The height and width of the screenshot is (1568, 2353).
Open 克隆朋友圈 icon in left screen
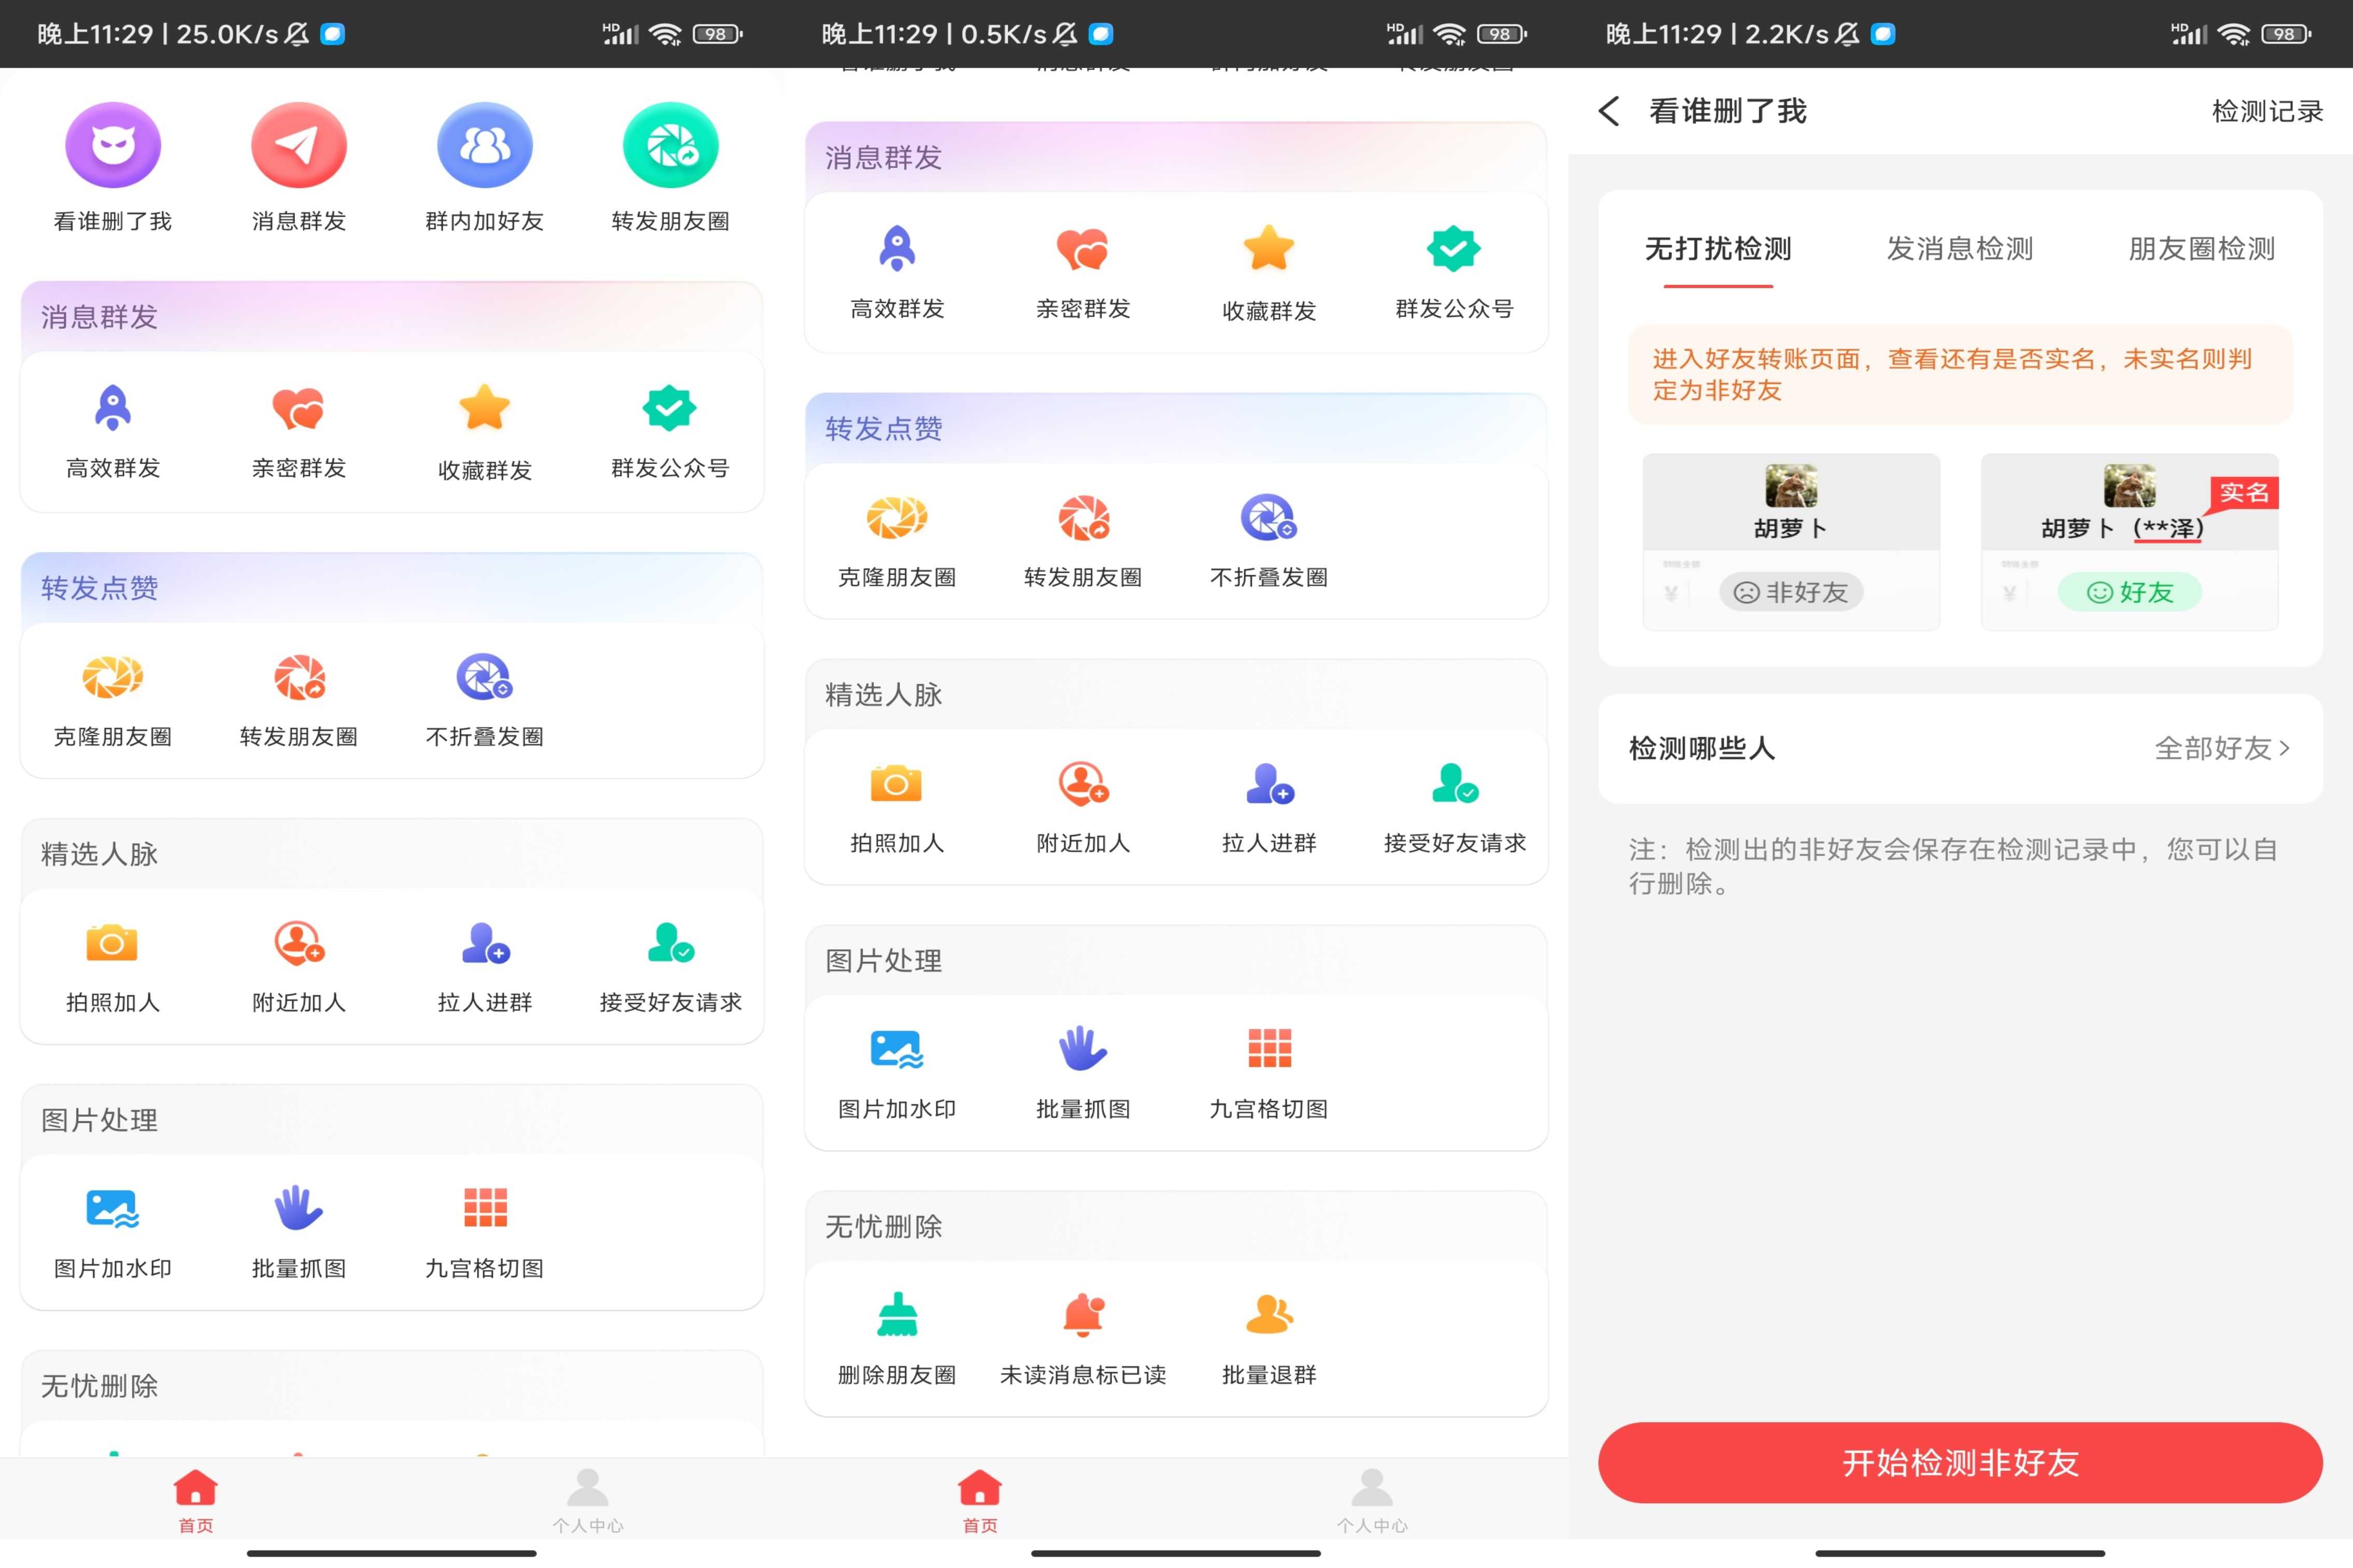[x=113, y=678]
